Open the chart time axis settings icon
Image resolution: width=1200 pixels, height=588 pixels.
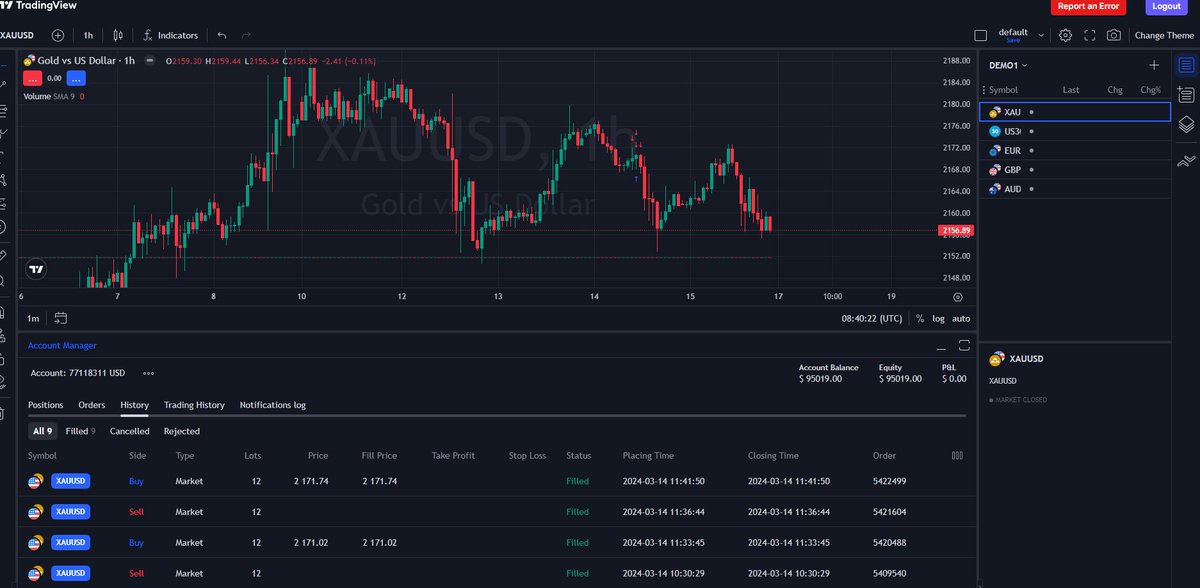tap(958, 297)
